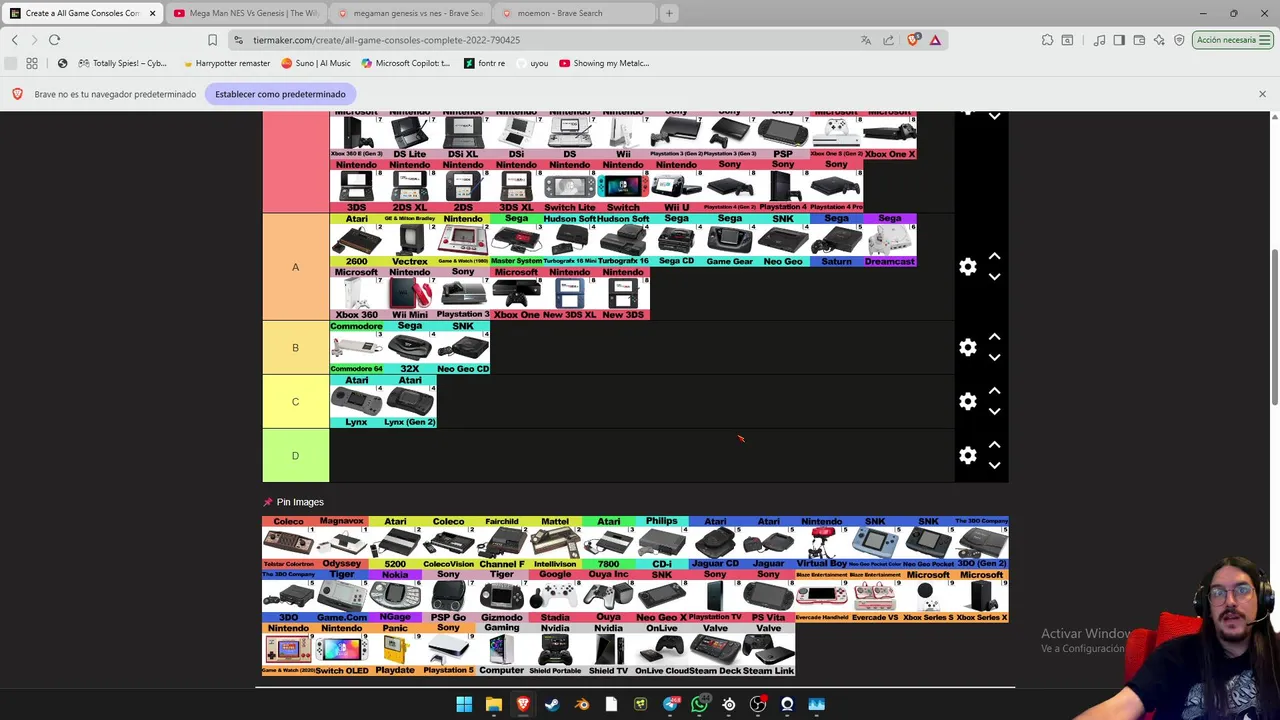Image resolution: width=1280 pixels, height=720 pixels.
Task: Open Blender from the taskbar
Action: 582,704
